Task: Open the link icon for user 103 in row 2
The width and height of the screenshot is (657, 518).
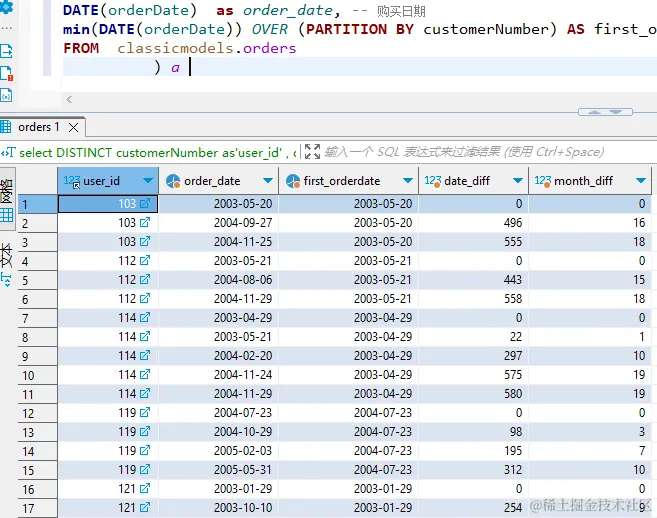Action: pyautogui.click(x=145, y=223)
